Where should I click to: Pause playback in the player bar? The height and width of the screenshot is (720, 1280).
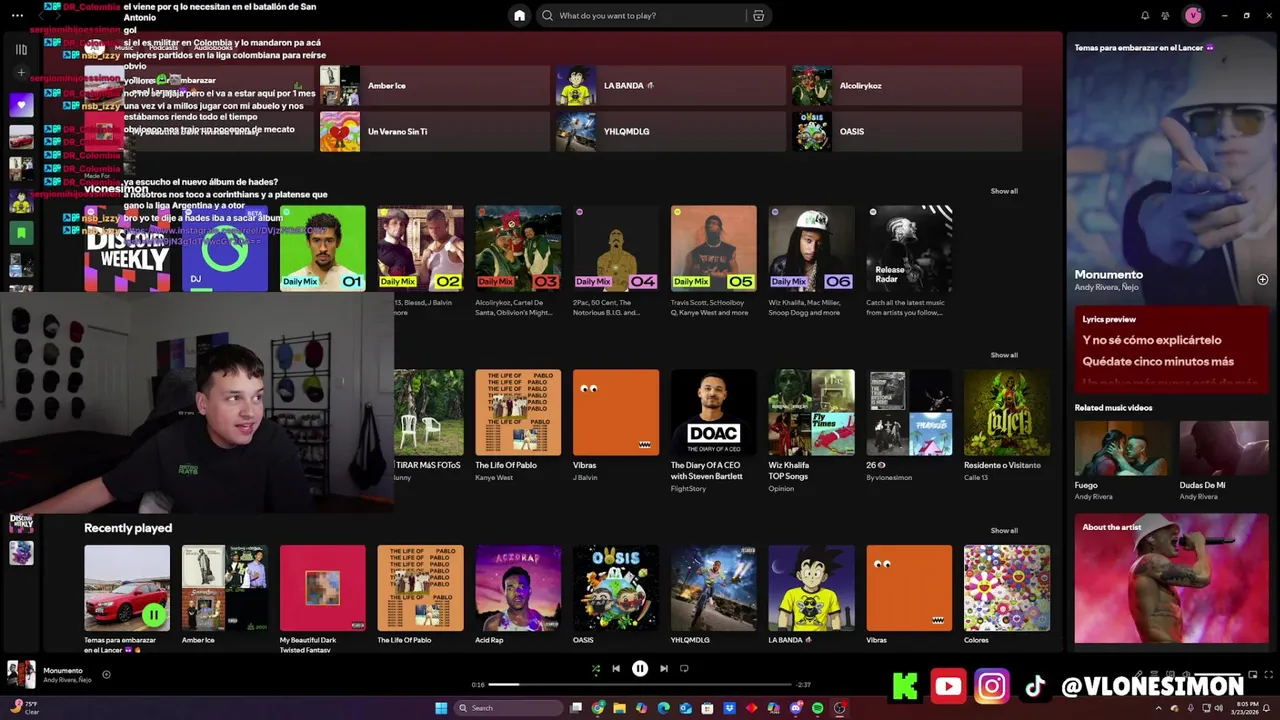pyautogui.click(x=640, y=669)
